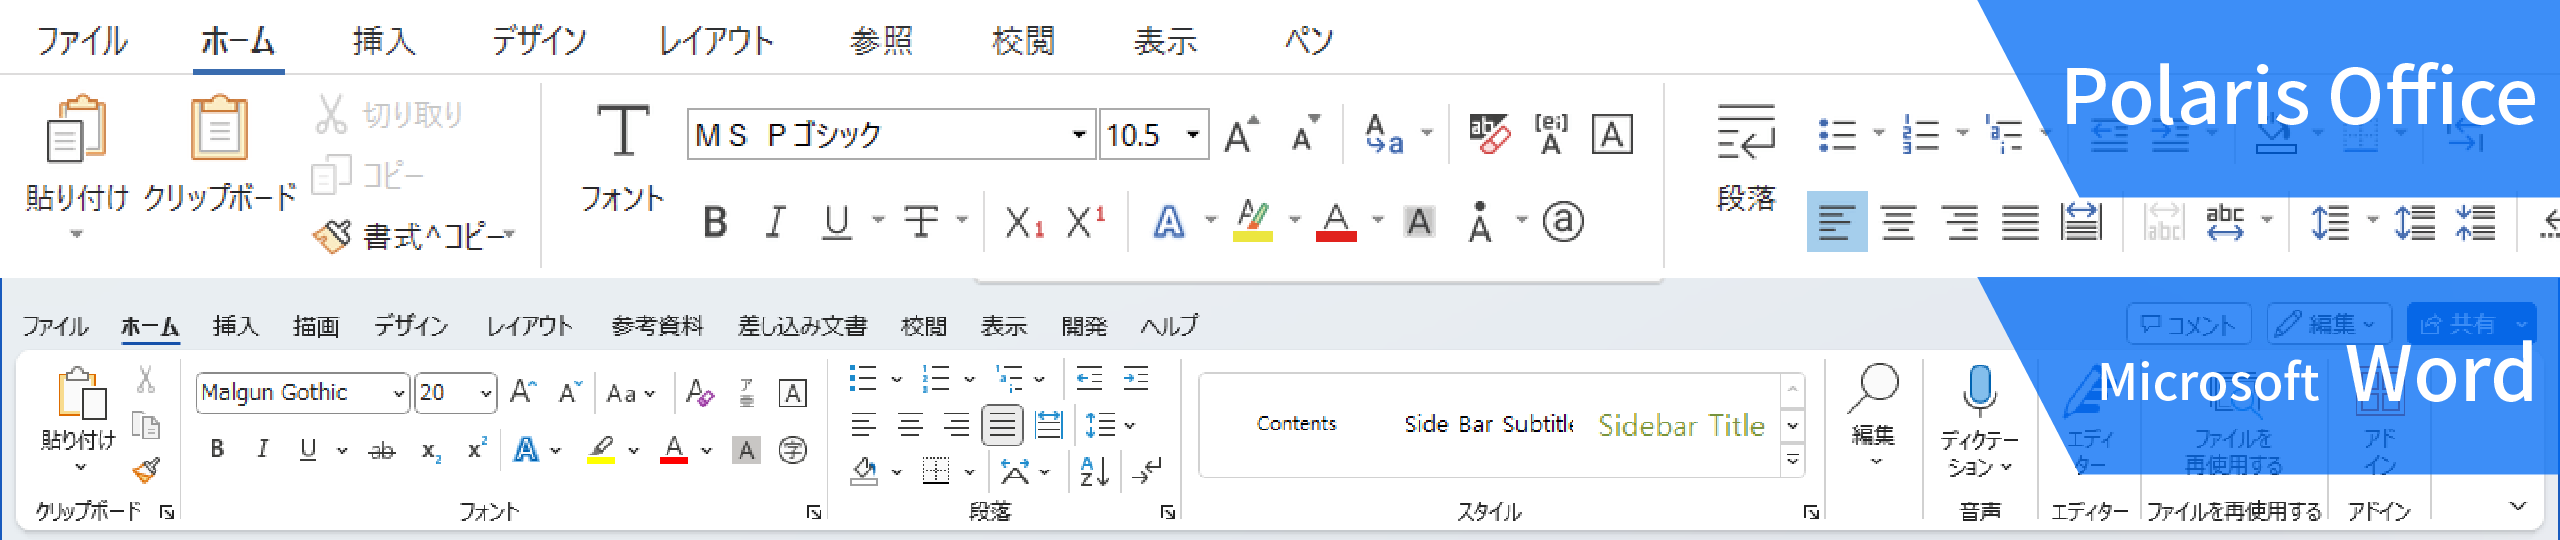
Task: Click Polaris Office superscript X¹ icon
Action: point(1085,222)
